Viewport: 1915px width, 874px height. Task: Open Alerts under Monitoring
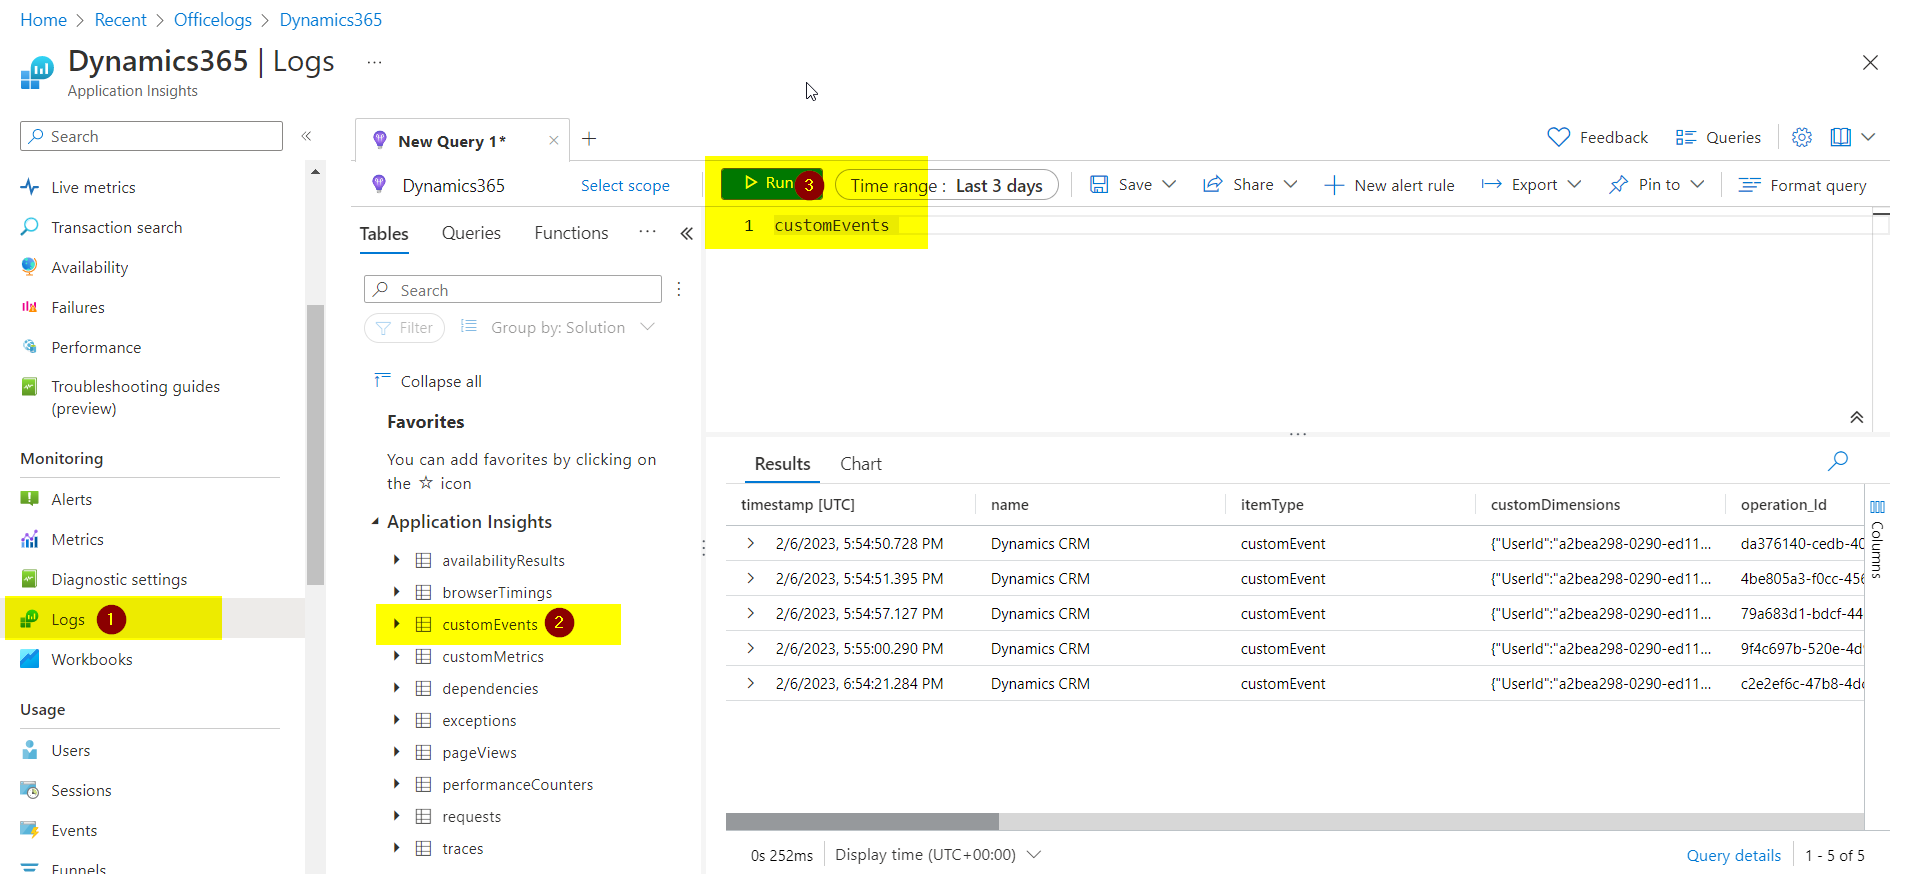71,499
